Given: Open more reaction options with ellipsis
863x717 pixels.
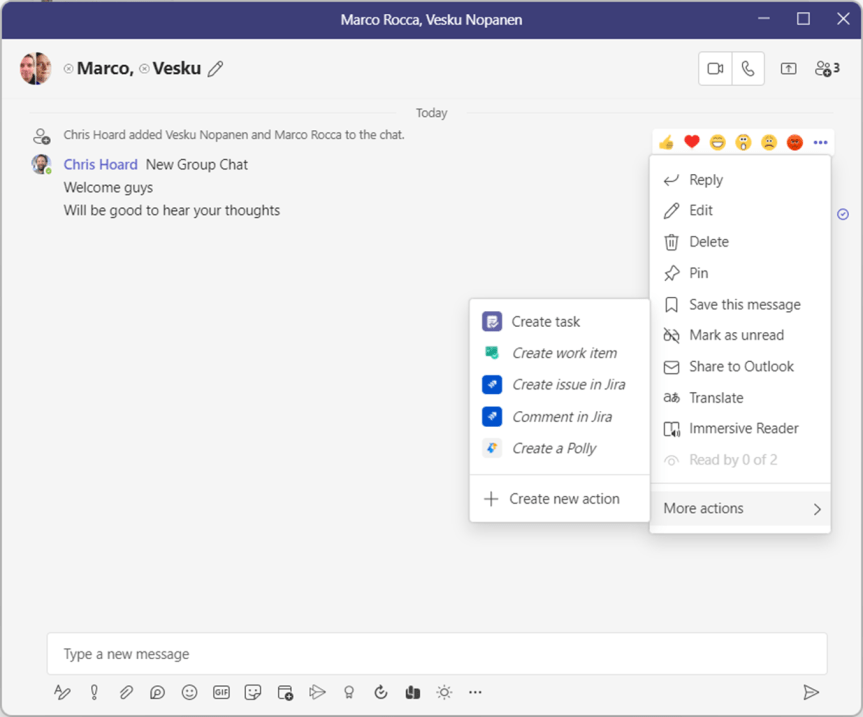Looking at the screenshot, I should pyautogui.click(x=820, y=142).
